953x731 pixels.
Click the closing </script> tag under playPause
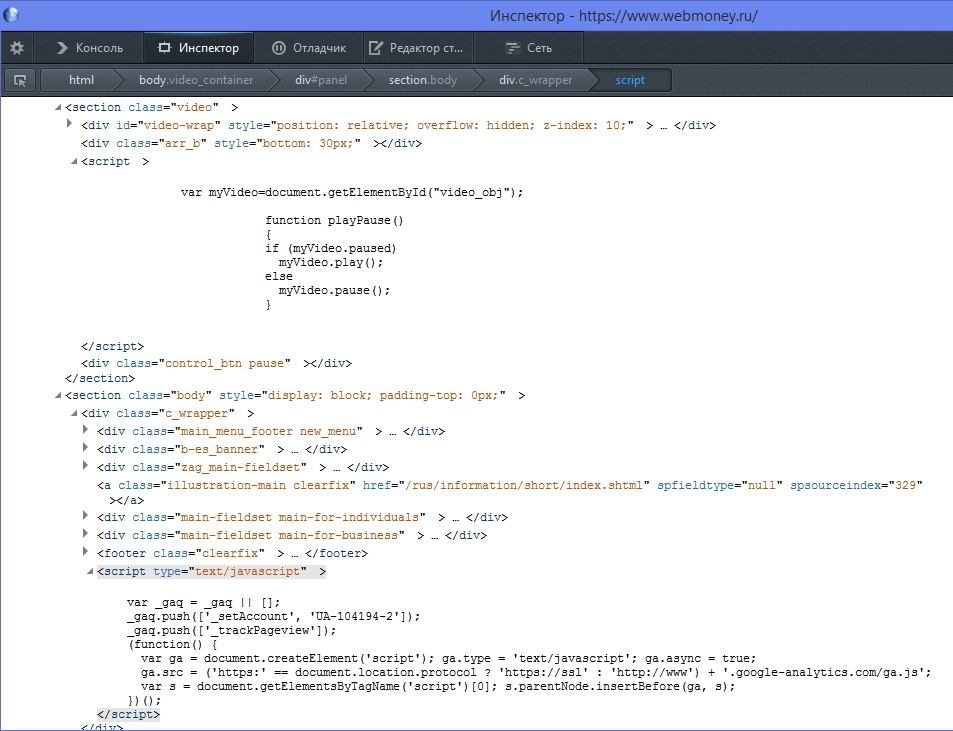(112, 346)
